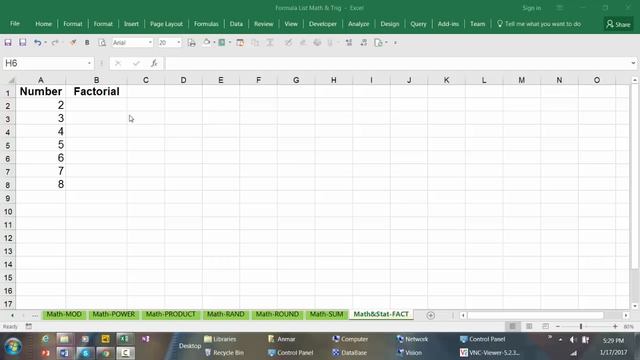The width and height of the screenshot is (640, 360).
Task: Click the Cancel X formula icon
Action: coord(118,63)
